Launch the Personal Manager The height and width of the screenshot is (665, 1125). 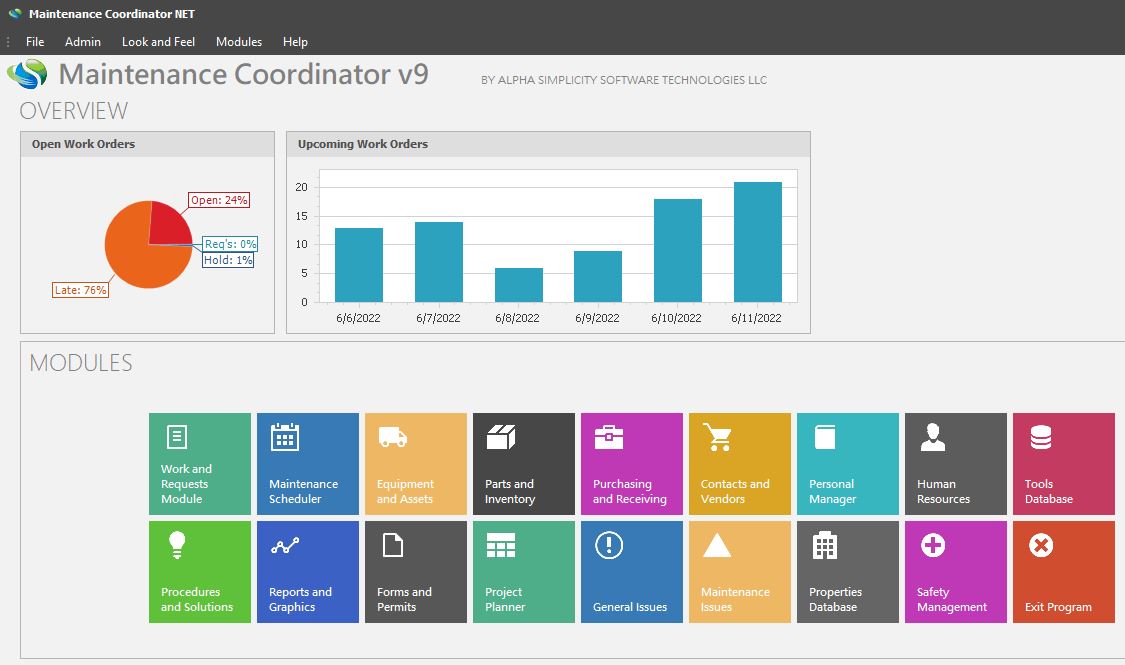click(847, 463)
